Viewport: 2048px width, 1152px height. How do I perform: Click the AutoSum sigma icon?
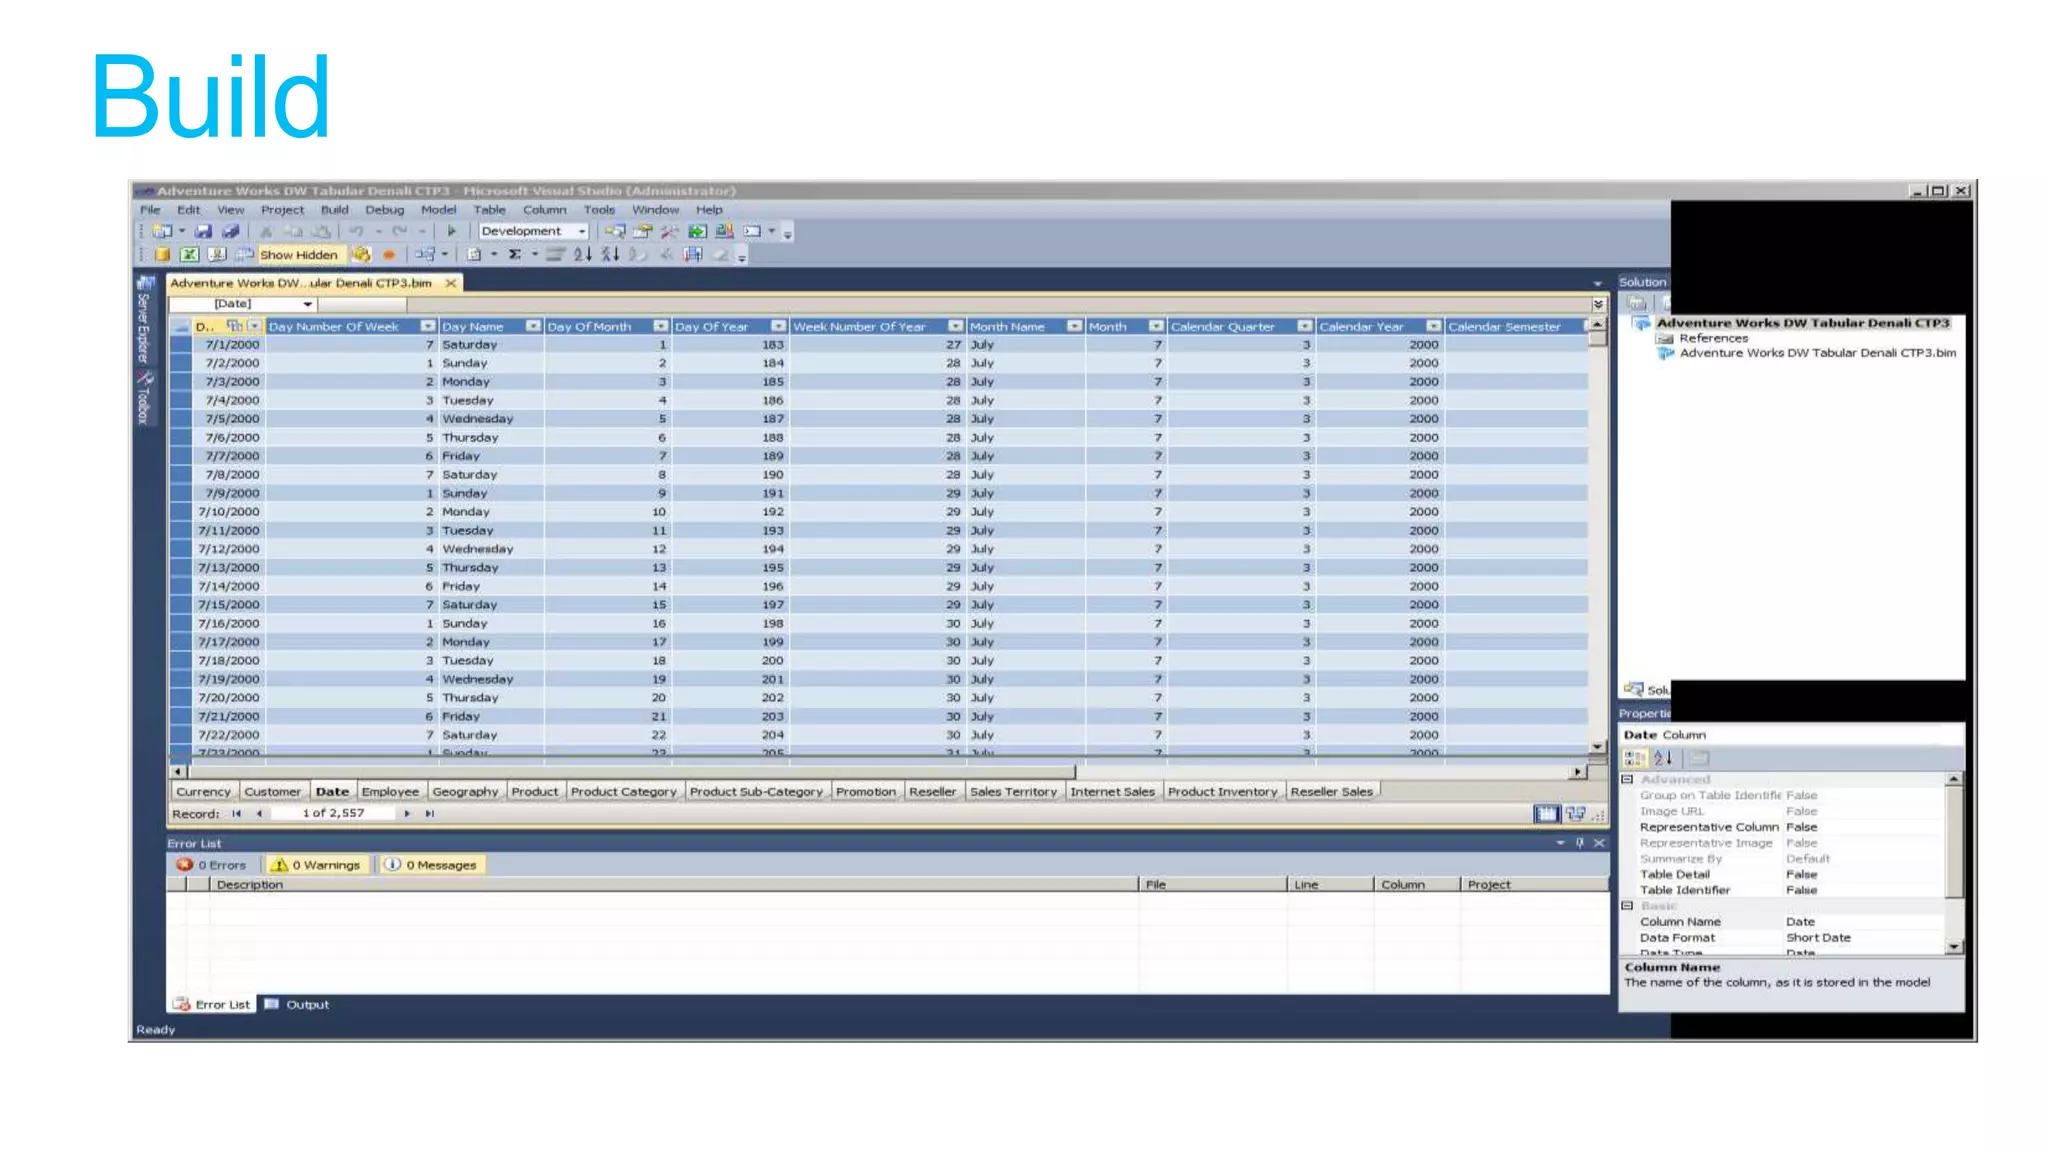click(x=514, y=255)
